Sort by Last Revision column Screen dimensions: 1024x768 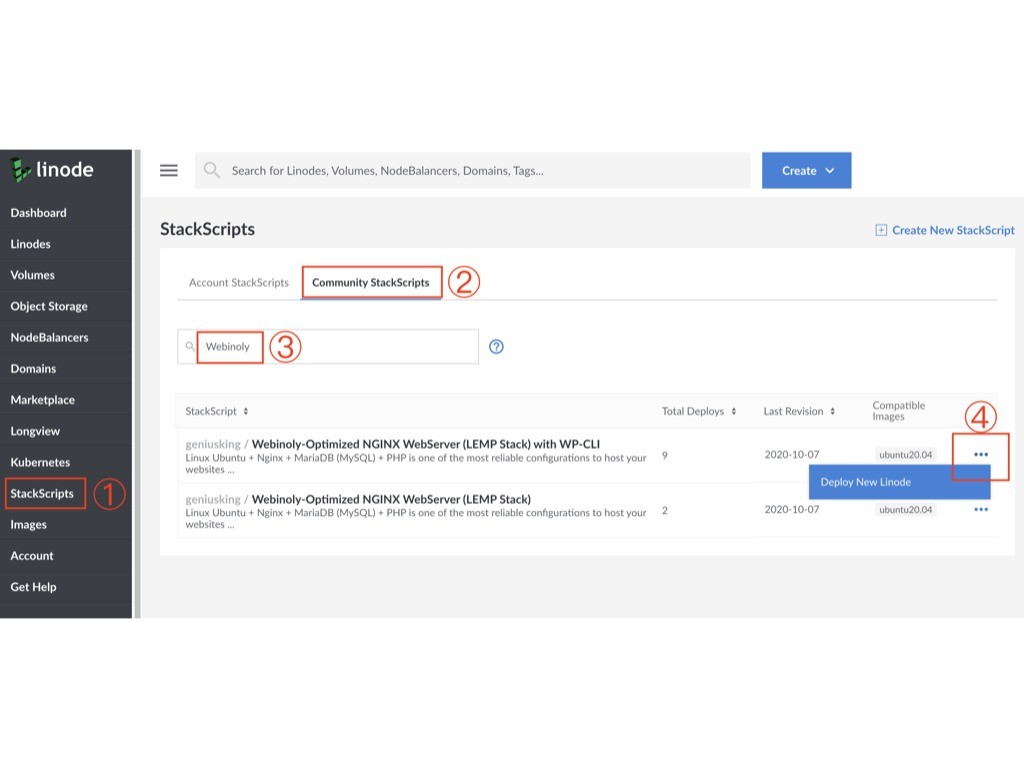click(x=799, y=411)
